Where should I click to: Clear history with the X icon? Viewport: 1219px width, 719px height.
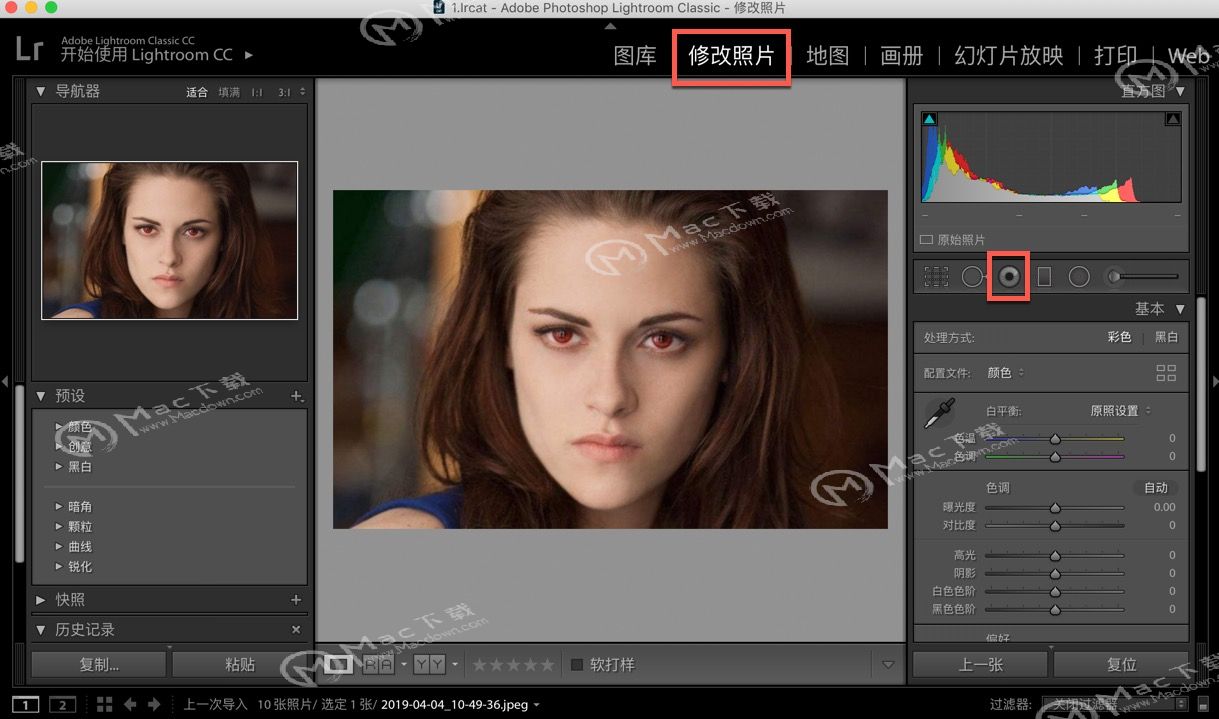coord(296,630)
